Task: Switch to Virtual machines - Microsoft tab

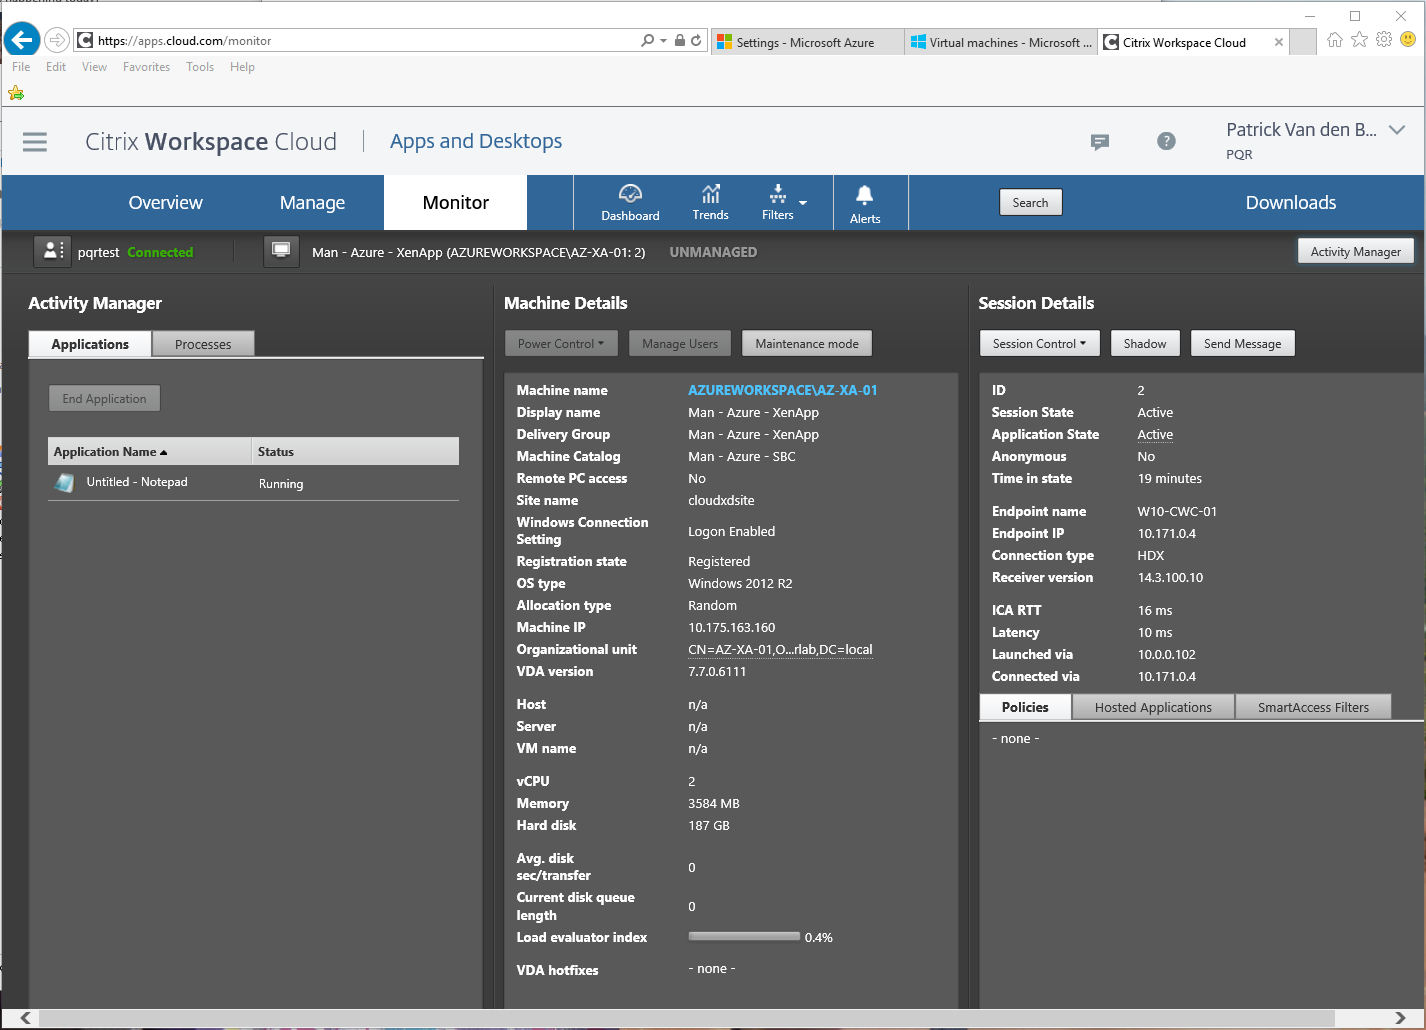Action: [x=1001, y=42]
